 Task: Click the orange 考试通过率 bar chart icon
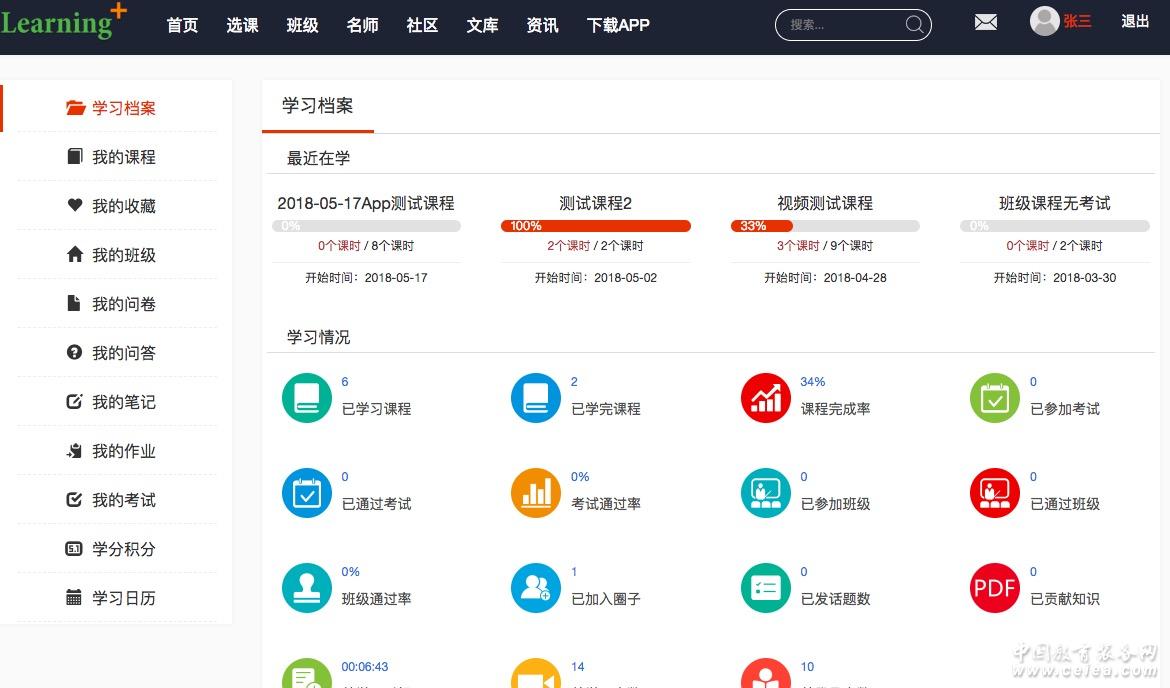coord(536,493)
